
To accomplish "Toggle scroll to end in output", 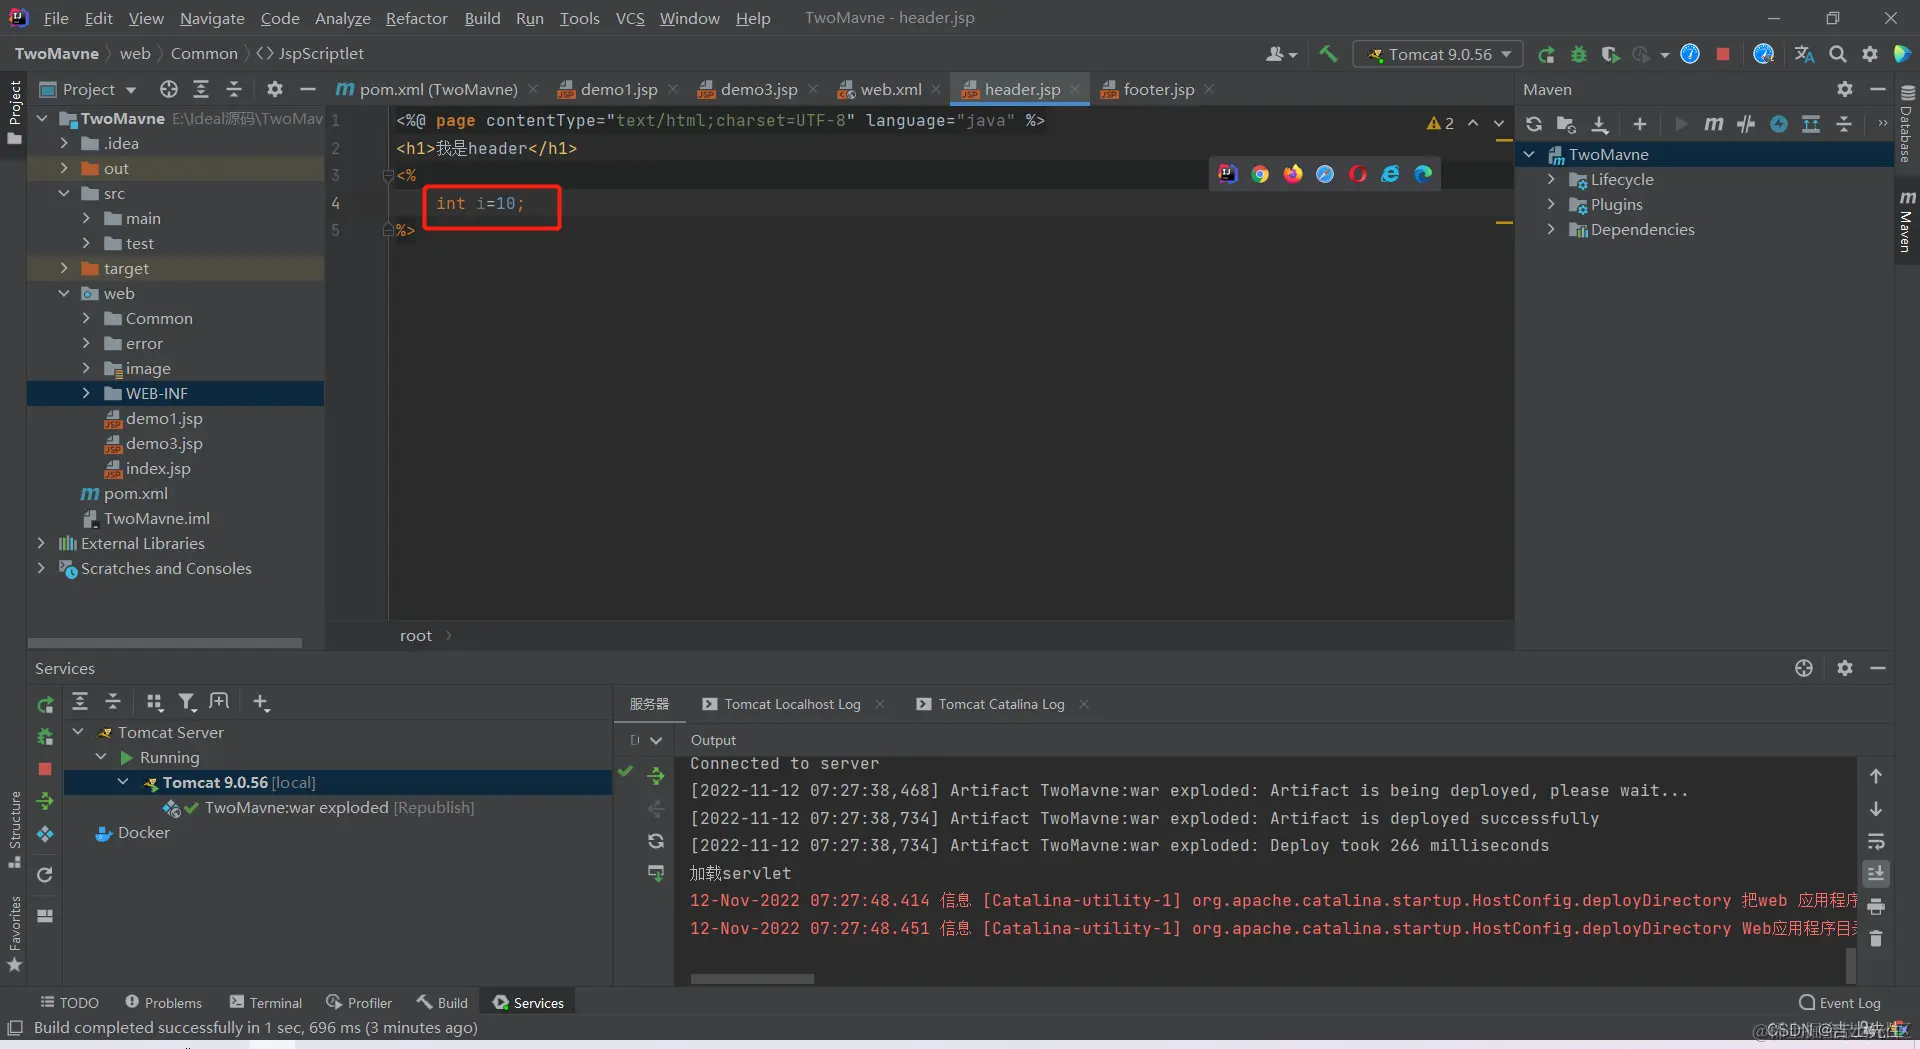I will (x=1876, y=873).
